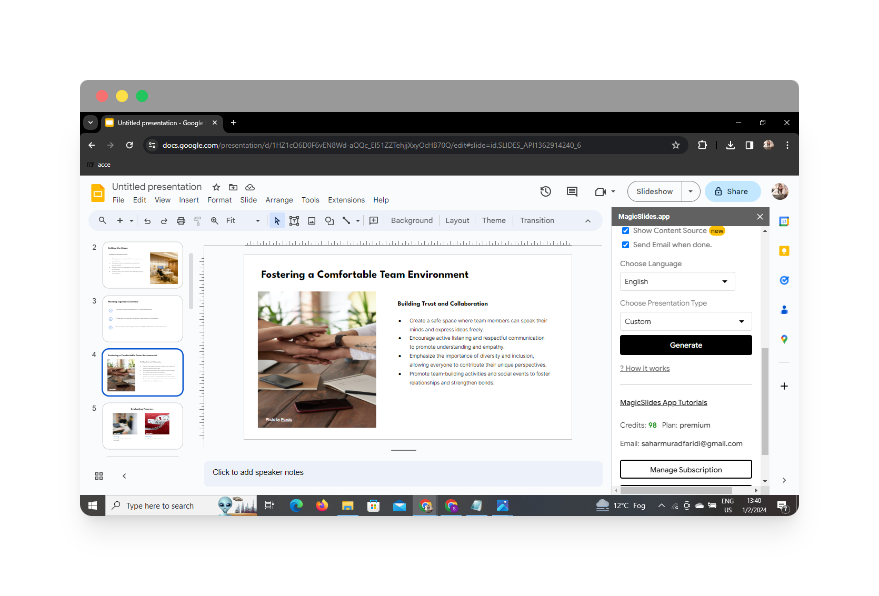Open new slide layout dropdown arrow
The width and height of the screenshot is (879, 596).
point(132,221)
